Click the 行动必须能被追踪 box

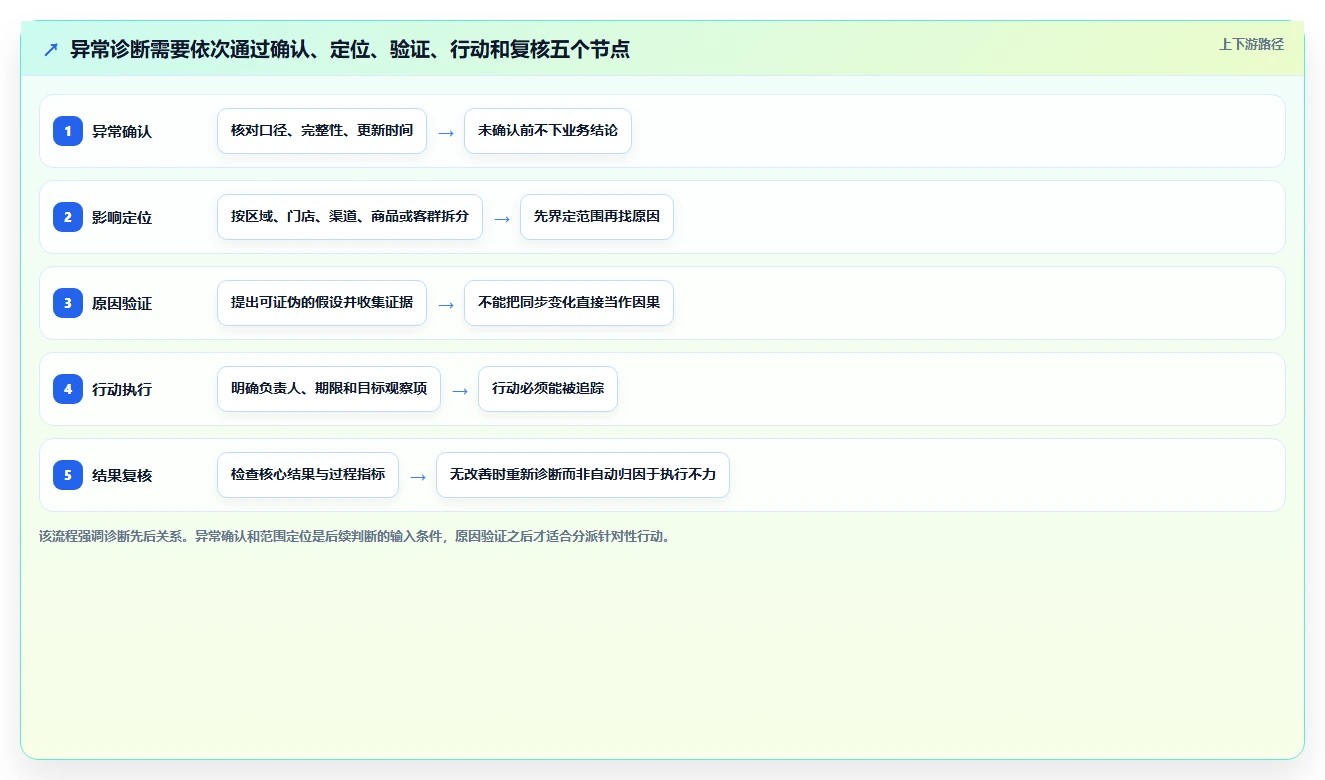(548, 389)
